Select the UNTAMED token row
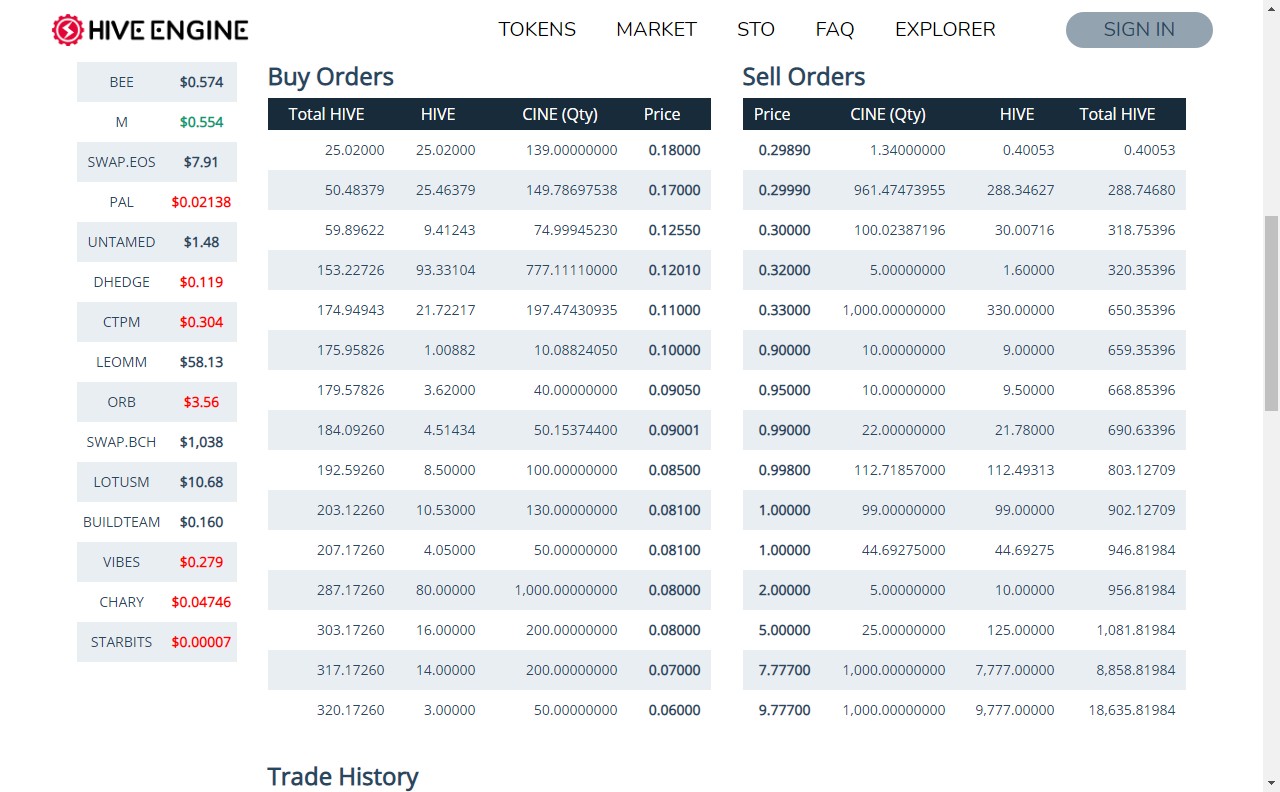Viewport: 1280px width, 792px height. tap(157, 242)
